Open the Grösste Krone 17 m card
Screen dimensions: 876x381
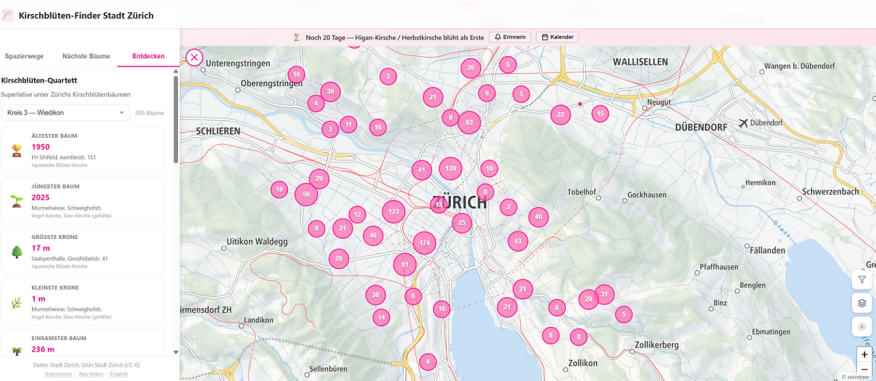83,251
